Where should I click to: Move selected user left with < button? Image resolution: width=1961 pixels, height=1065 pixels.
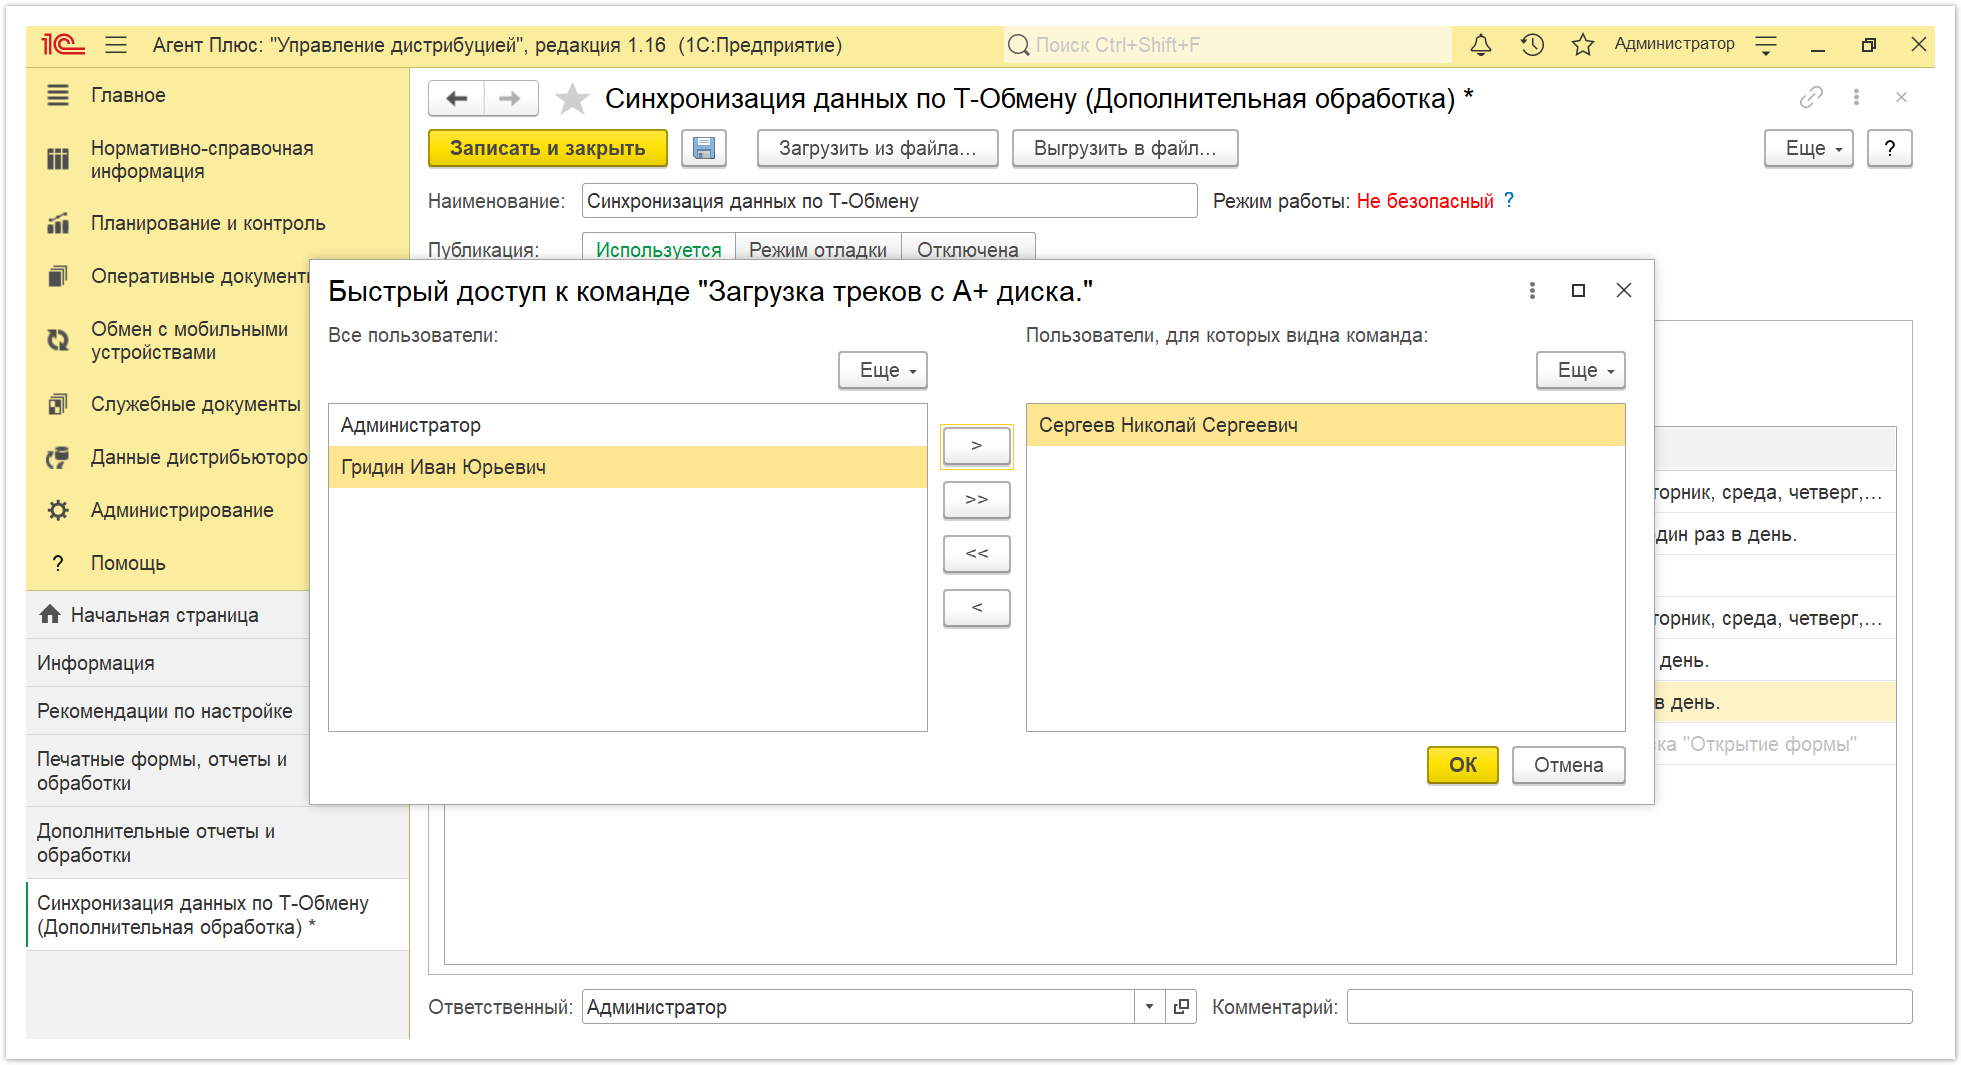click(977, 608)
